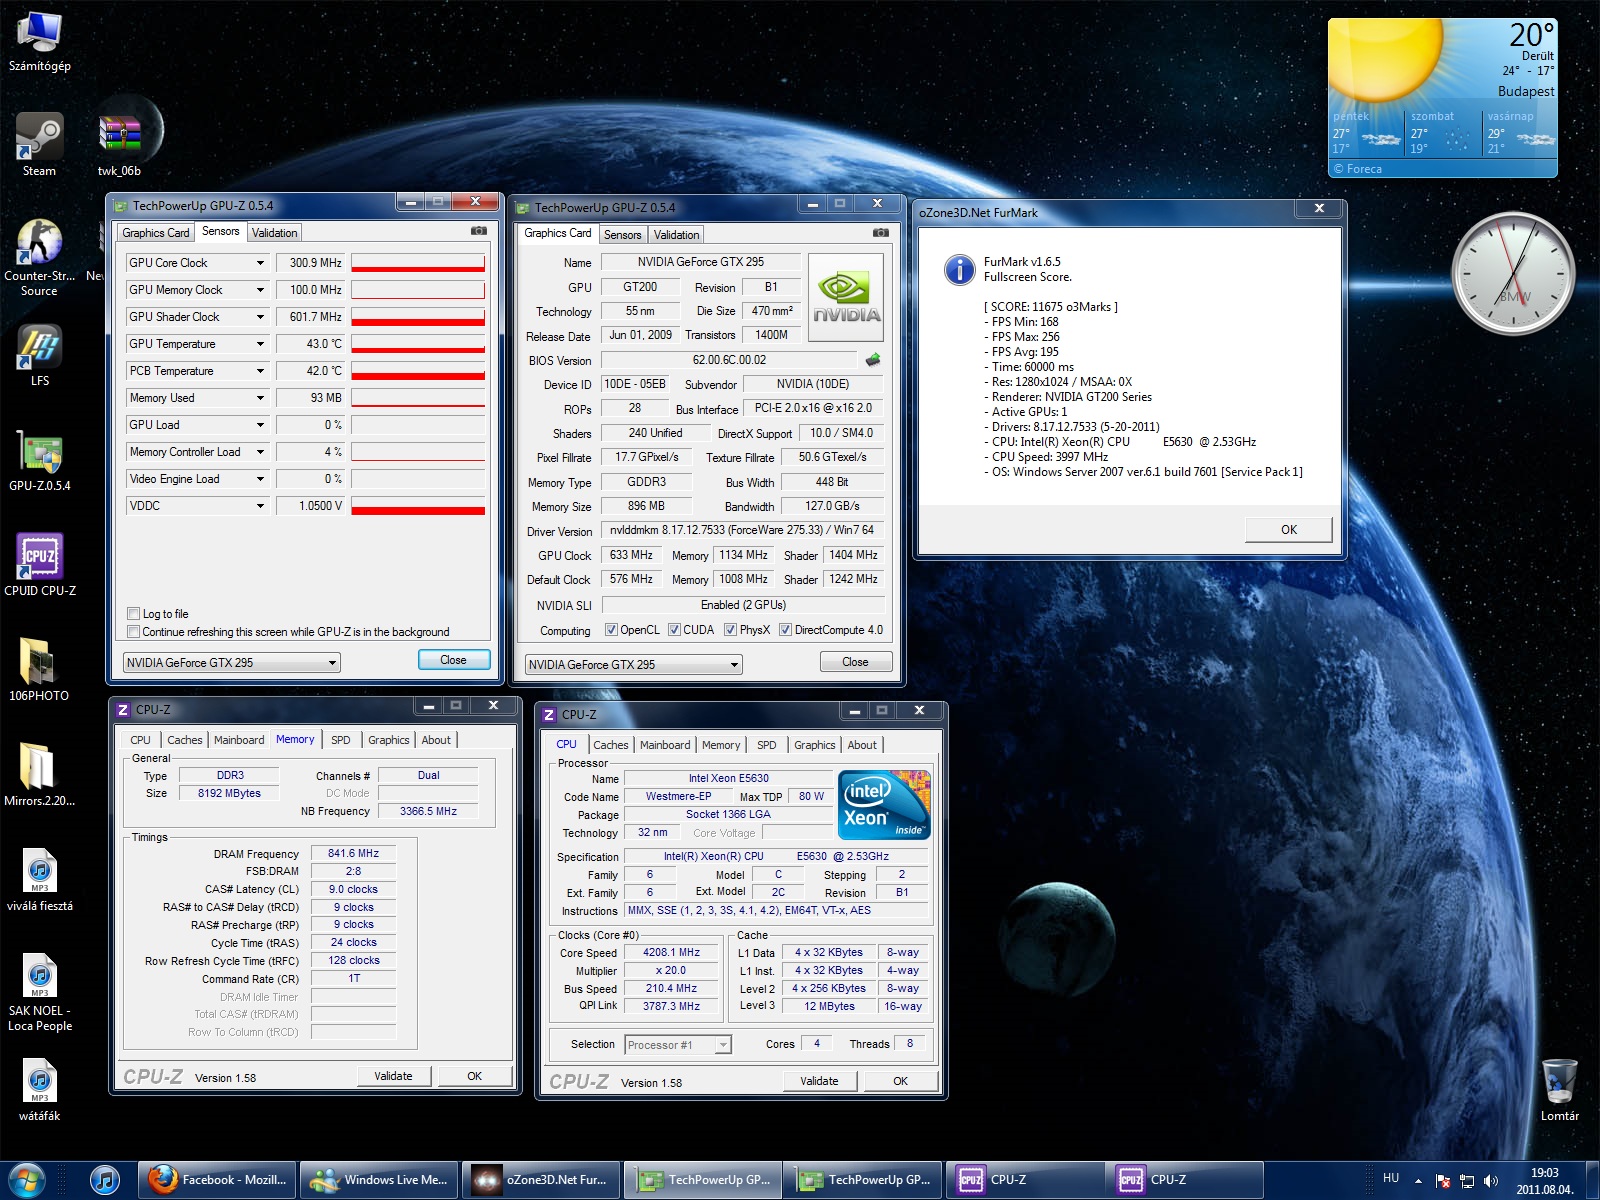Switch to the Mainboard tab in CPU-Z memory window
This screenshot has height=1200, width=1600.
(x=239, y=740)
